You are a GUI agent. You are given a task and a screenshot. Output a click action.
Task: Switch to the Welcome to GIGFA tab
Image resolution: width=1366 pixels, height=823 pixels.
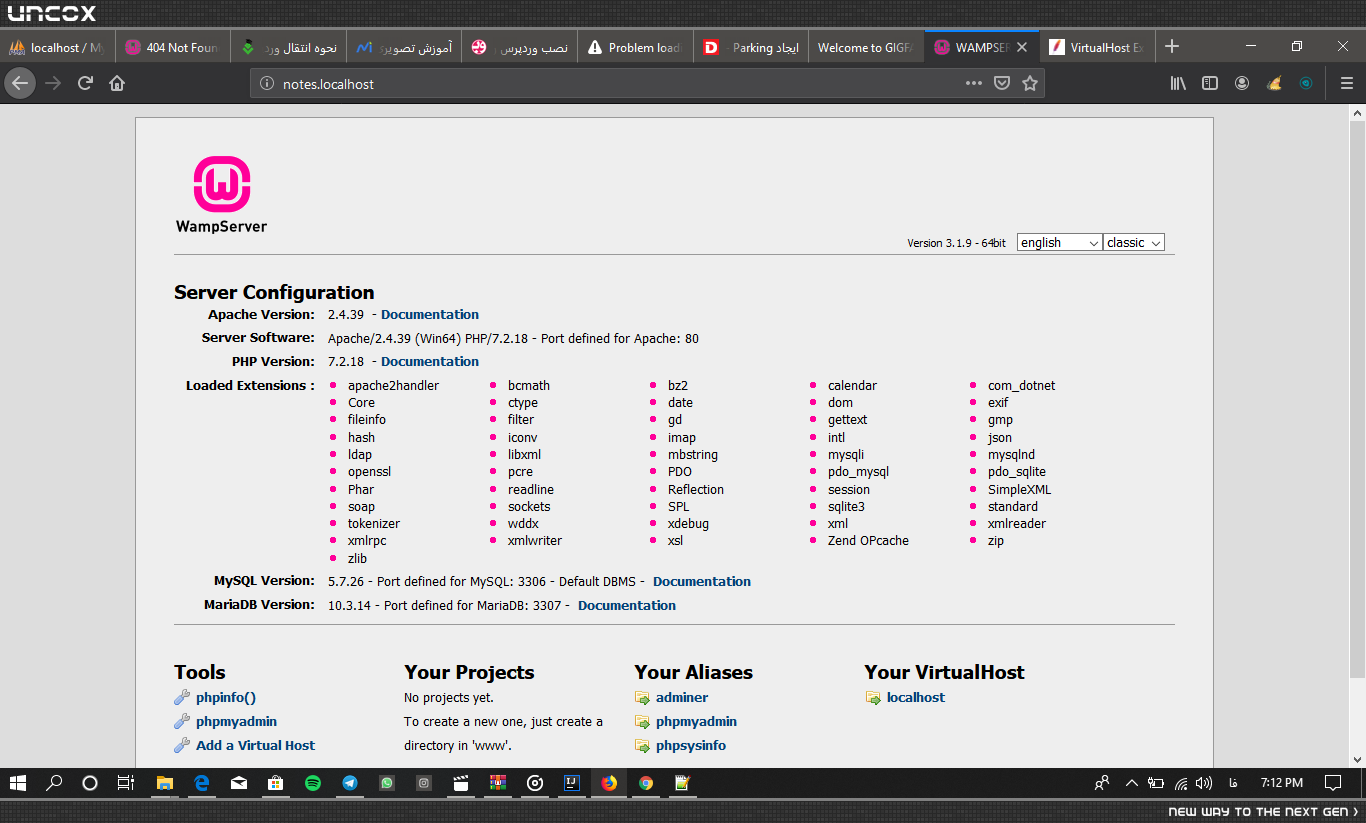tap(866, 47)
